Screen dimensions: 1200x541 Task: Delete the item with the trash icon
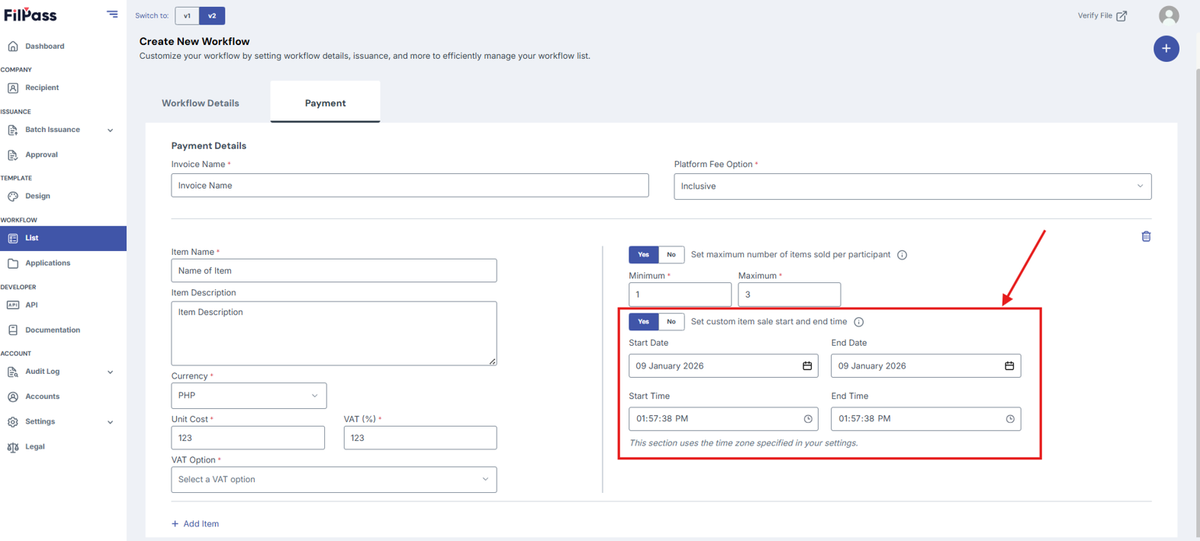(1146, 237)
